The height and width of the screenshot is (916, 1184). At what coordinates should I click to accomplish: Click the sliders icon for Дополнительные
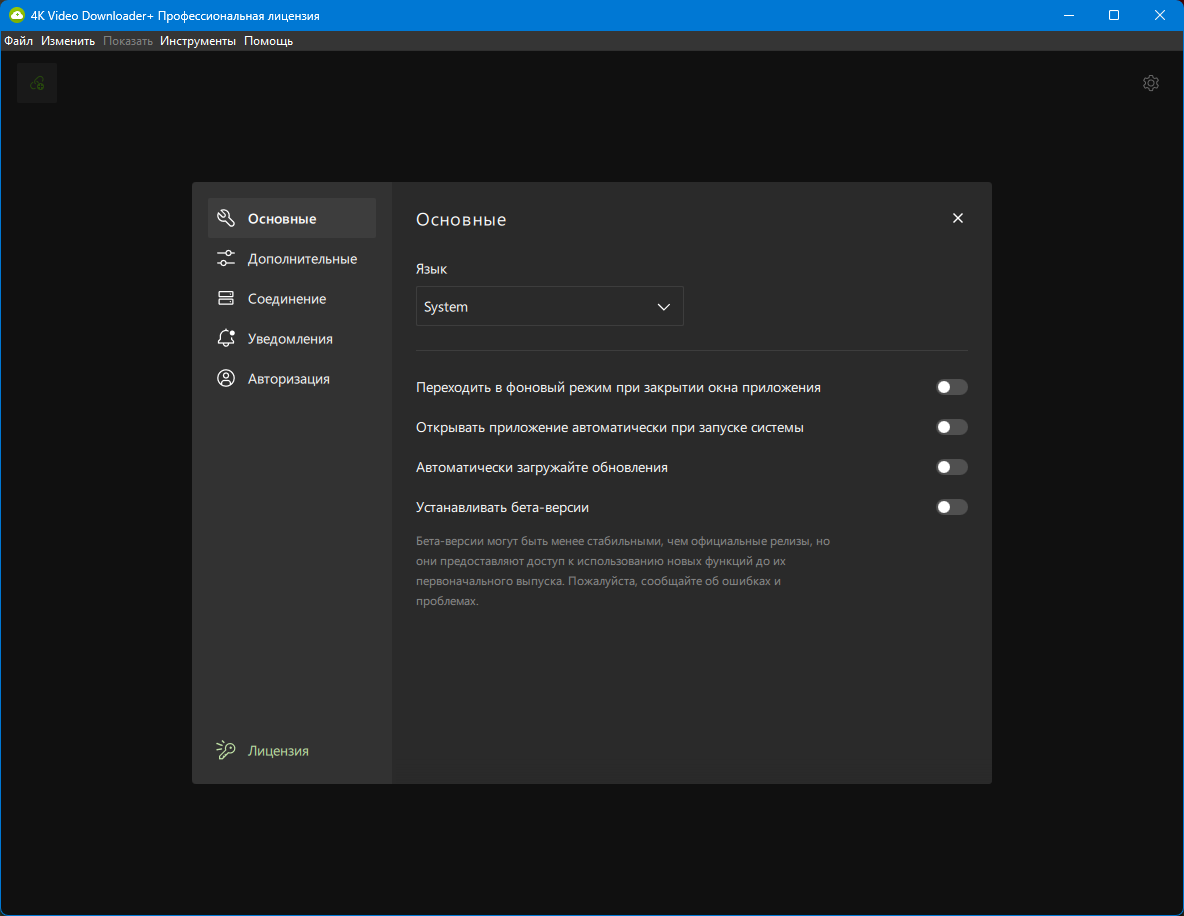[x=226, y=258]
